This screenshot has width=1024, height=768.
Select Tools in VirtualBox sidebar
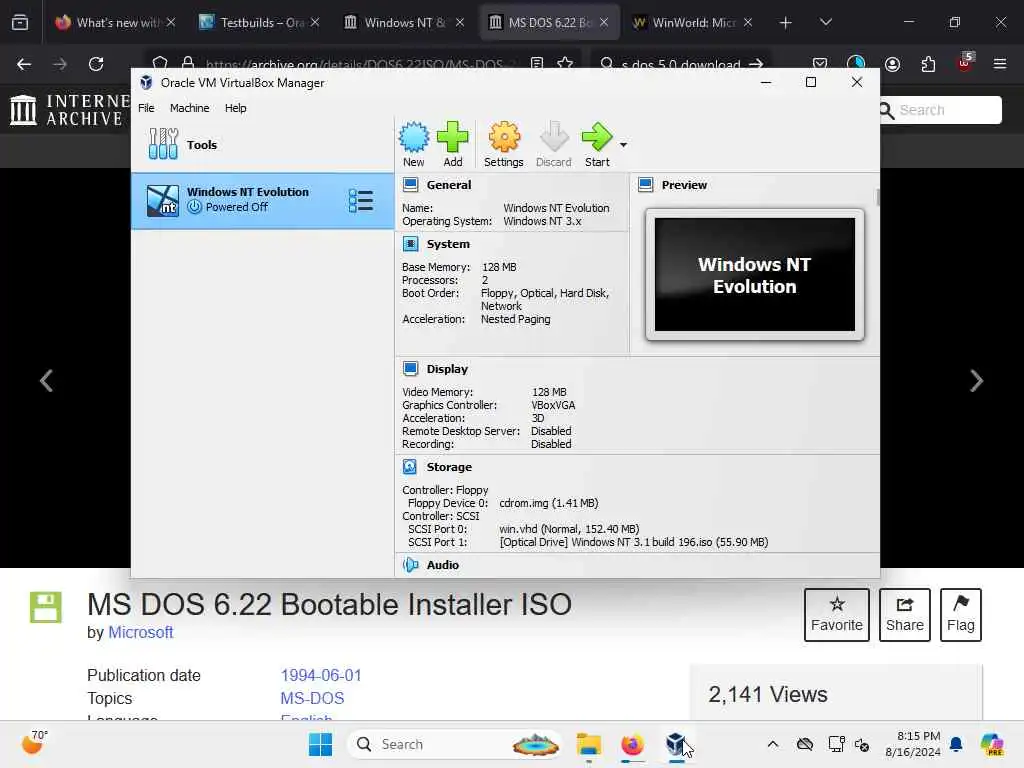[263, 144]
